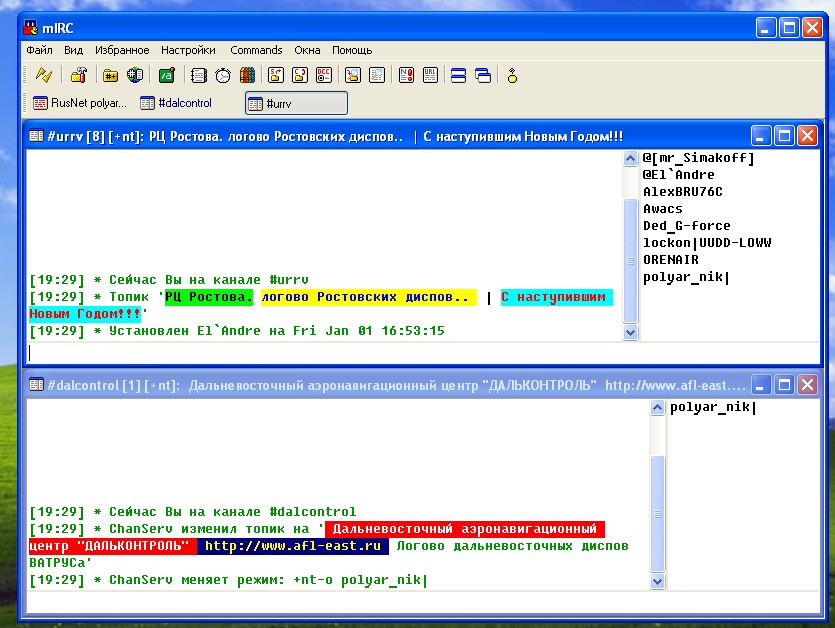The height and width of the screenshot is (628, 835).
Task: Click the Timer stopwatch toolbar icon
Action: click(223, 75)
